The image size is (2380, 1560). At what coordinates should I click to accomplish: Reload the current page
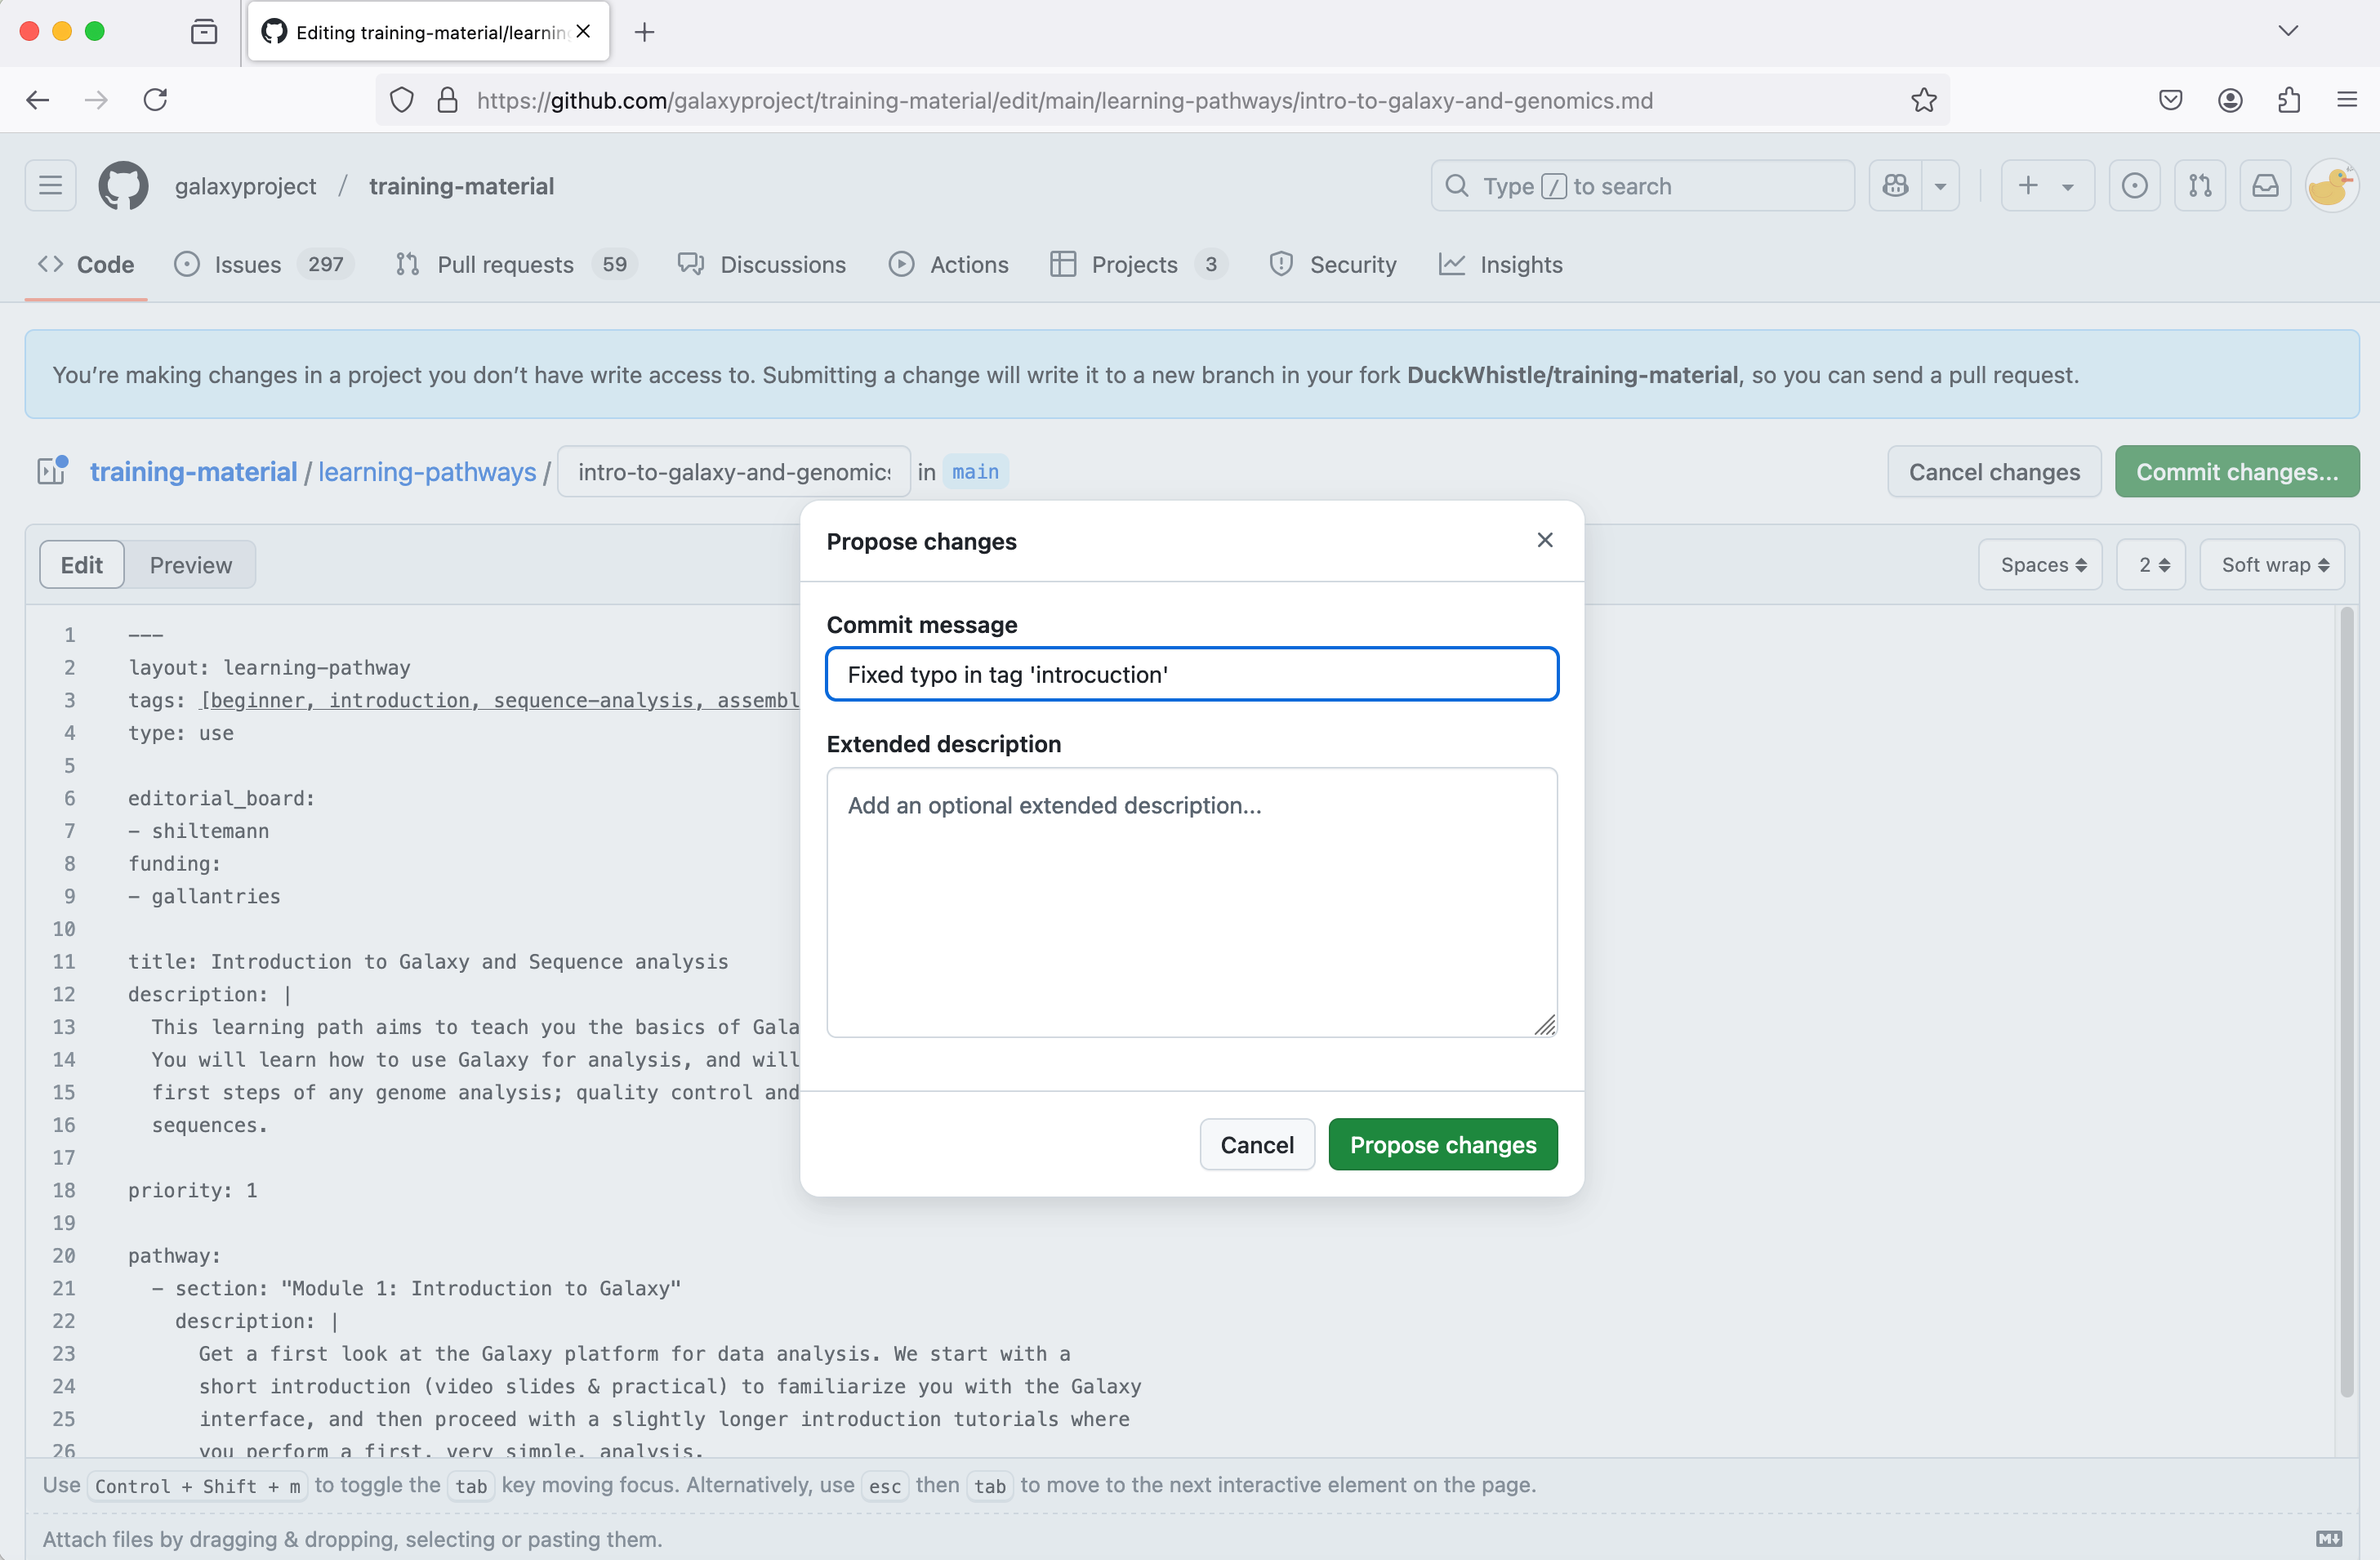pyautogui.click(x=155, y=100)
